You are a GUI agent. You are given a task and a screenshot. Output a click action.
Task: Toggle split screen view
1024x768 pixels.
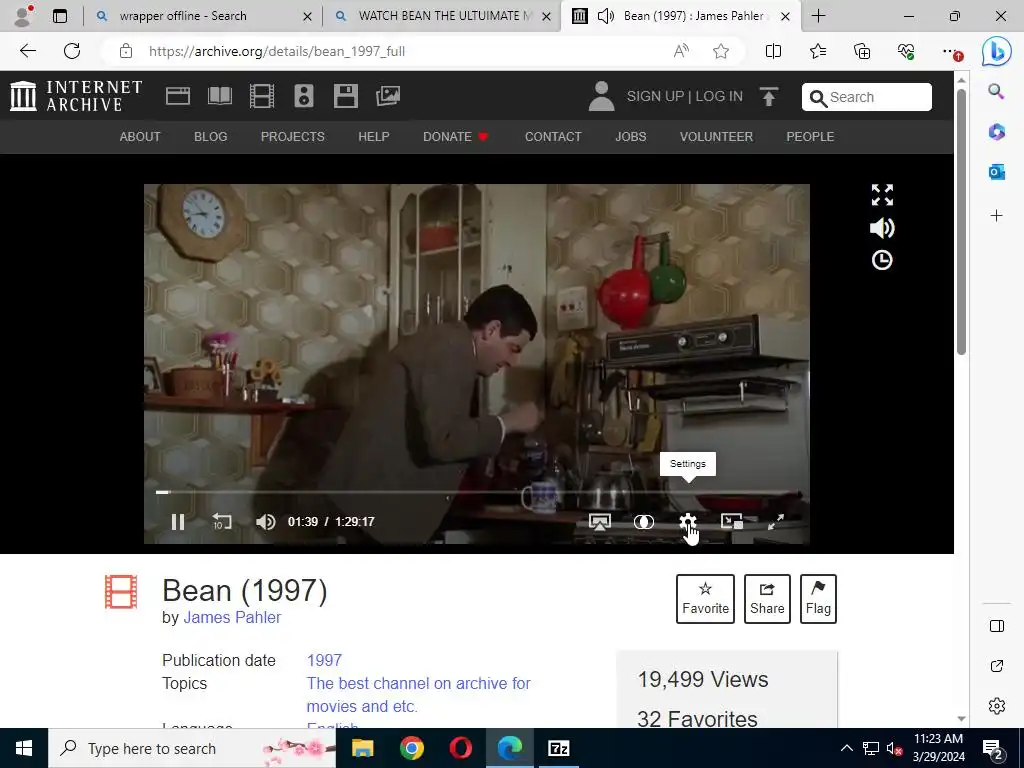773,51
